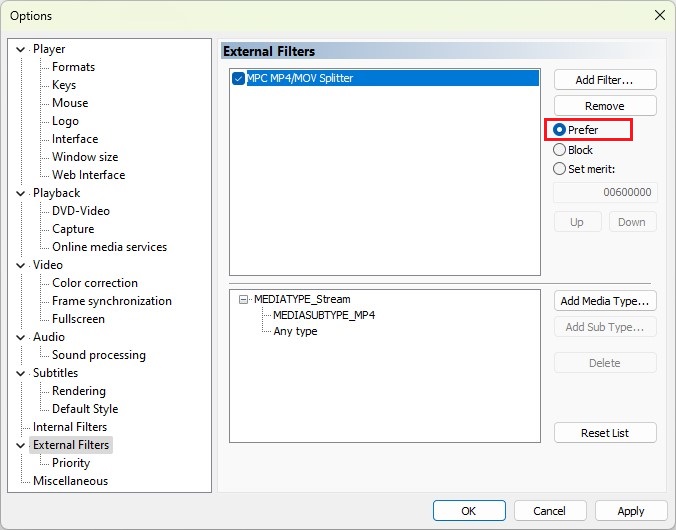Collapse the MEDIATYPE_Stream node
Screen dimensions: 676x530
243,299
